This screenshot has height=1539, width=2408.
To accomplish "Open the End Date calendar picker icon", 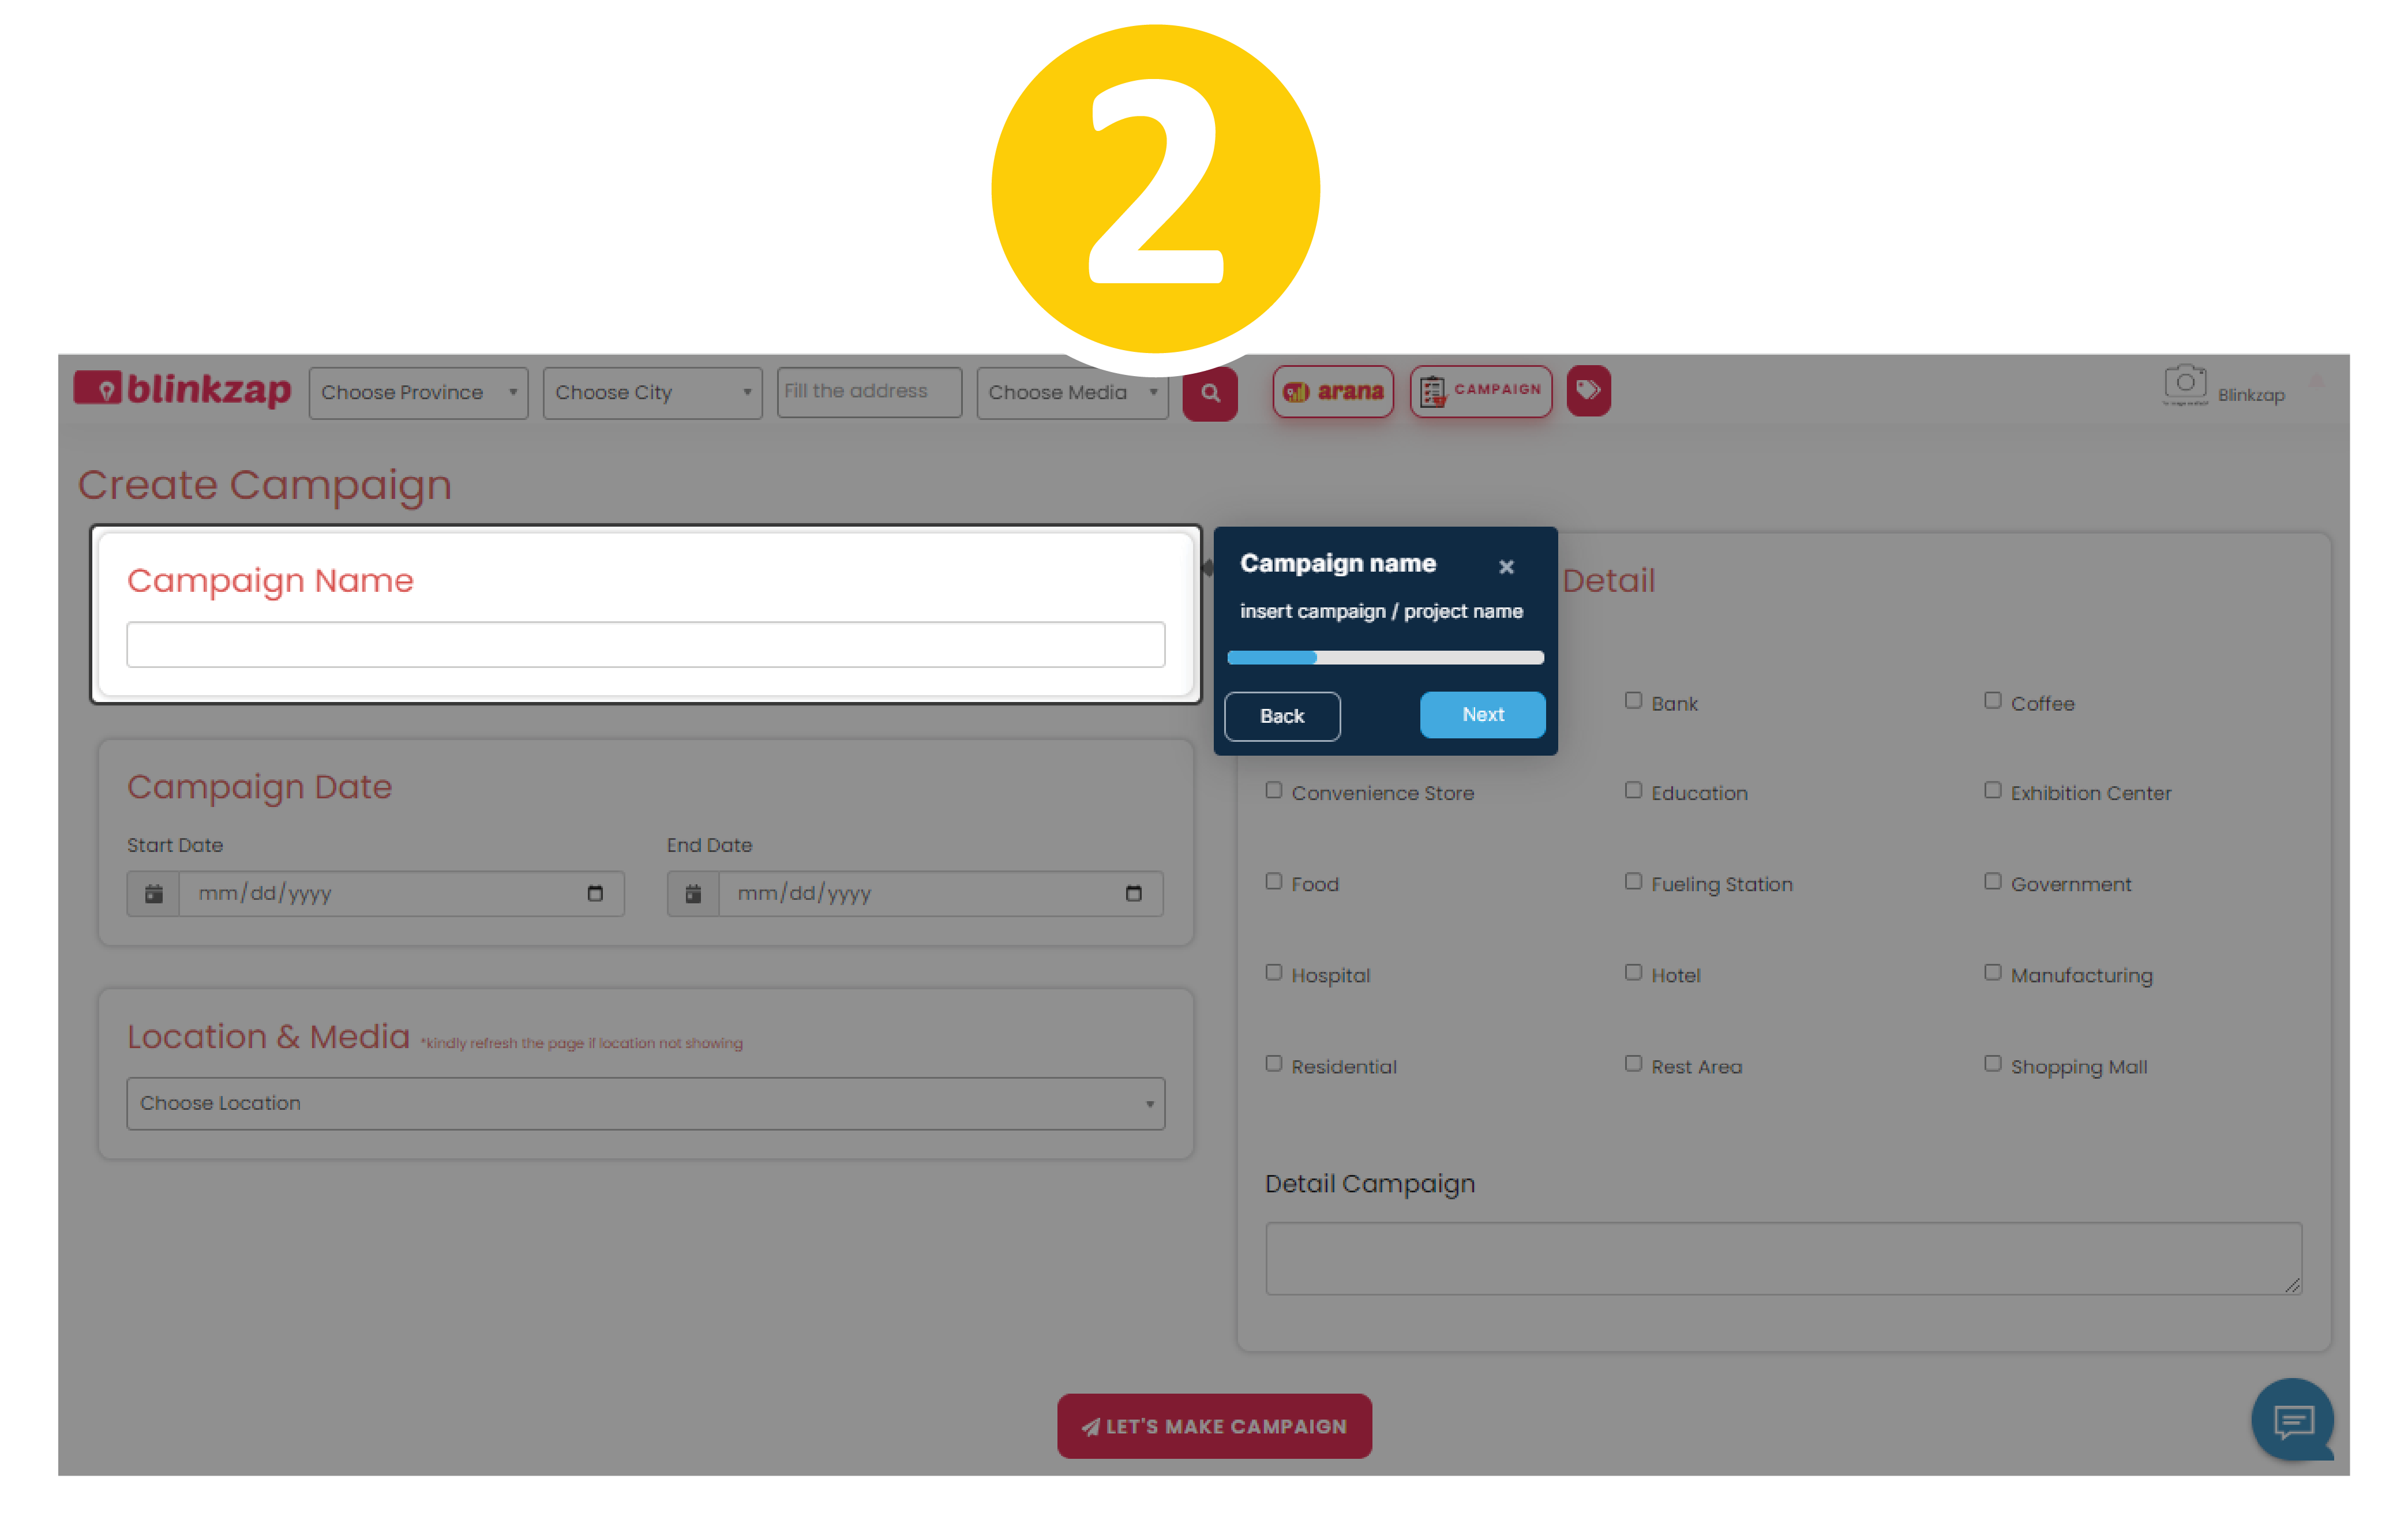I will [x=1133, y=894].
